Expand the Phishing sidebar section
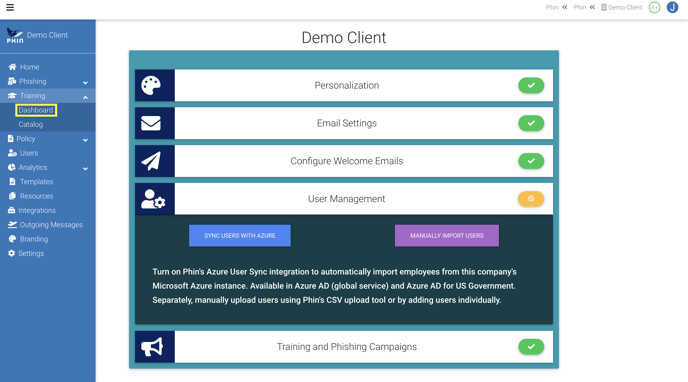Screen dimensions: 688x382 (47, 82)
